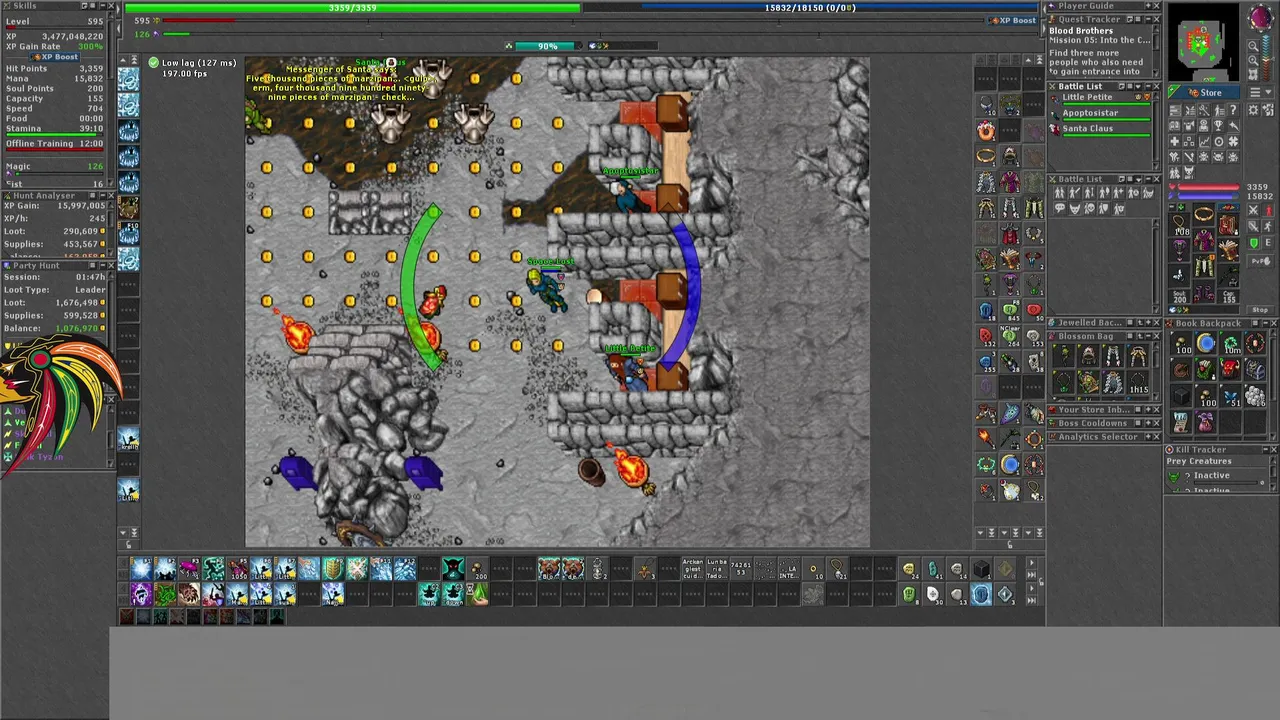Use the green potion with count 845
Screen dimensions: 1280x720
point(1010,310)
